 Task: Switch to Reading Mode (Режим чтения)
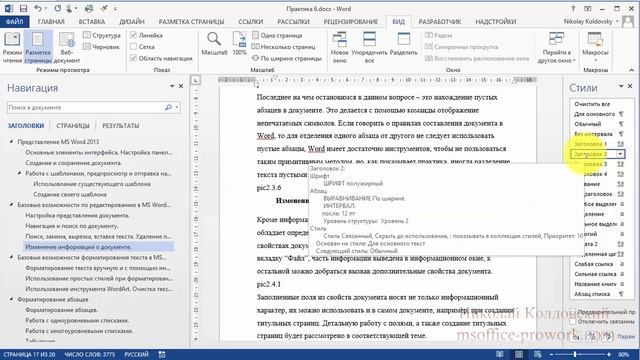[x=12, y=47]
